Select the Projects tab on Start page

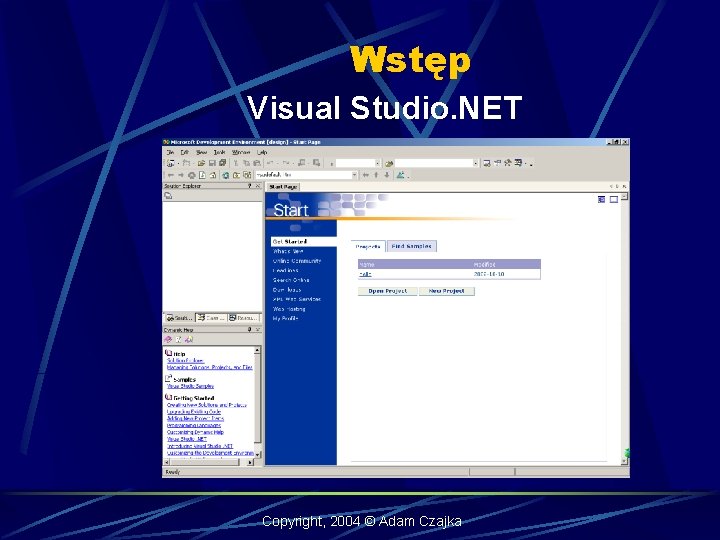point(368,247)
